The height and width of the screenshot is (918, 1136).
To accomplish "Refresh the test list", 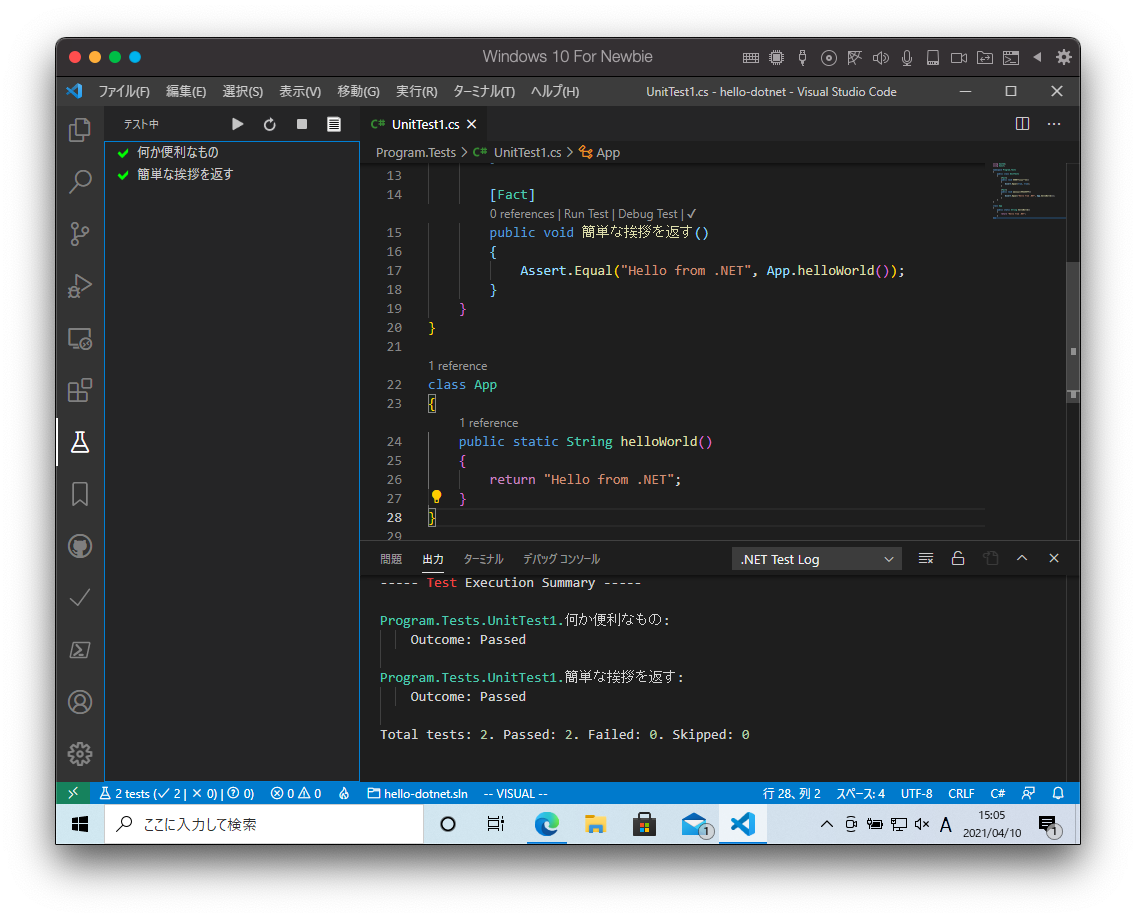I will (x=270, y=124).
